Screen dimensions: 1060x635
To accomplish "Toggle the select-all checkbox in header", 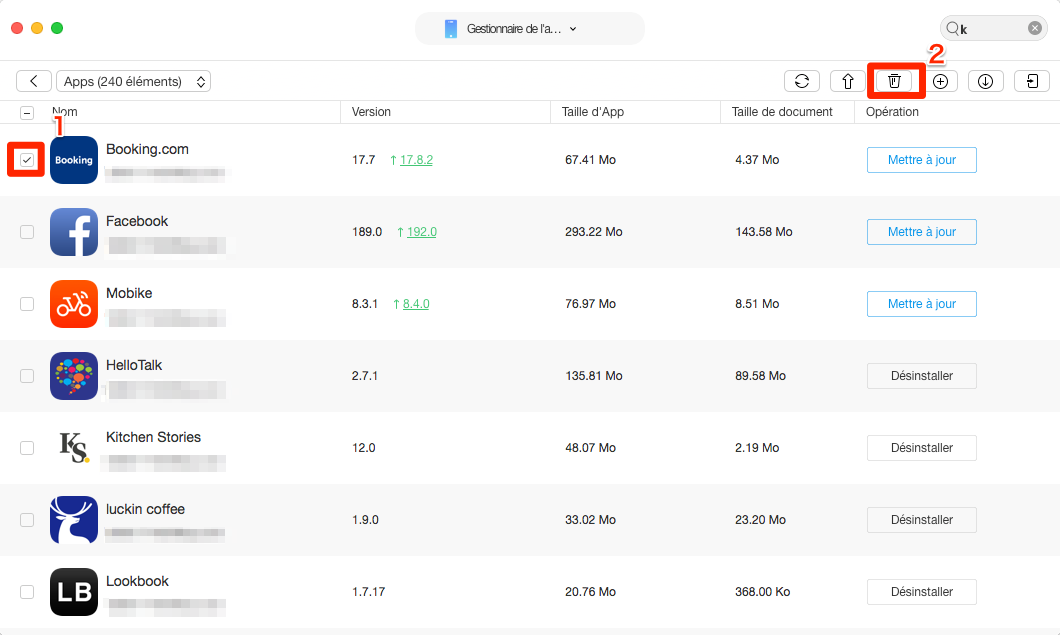I will click(x=27, y=113).
